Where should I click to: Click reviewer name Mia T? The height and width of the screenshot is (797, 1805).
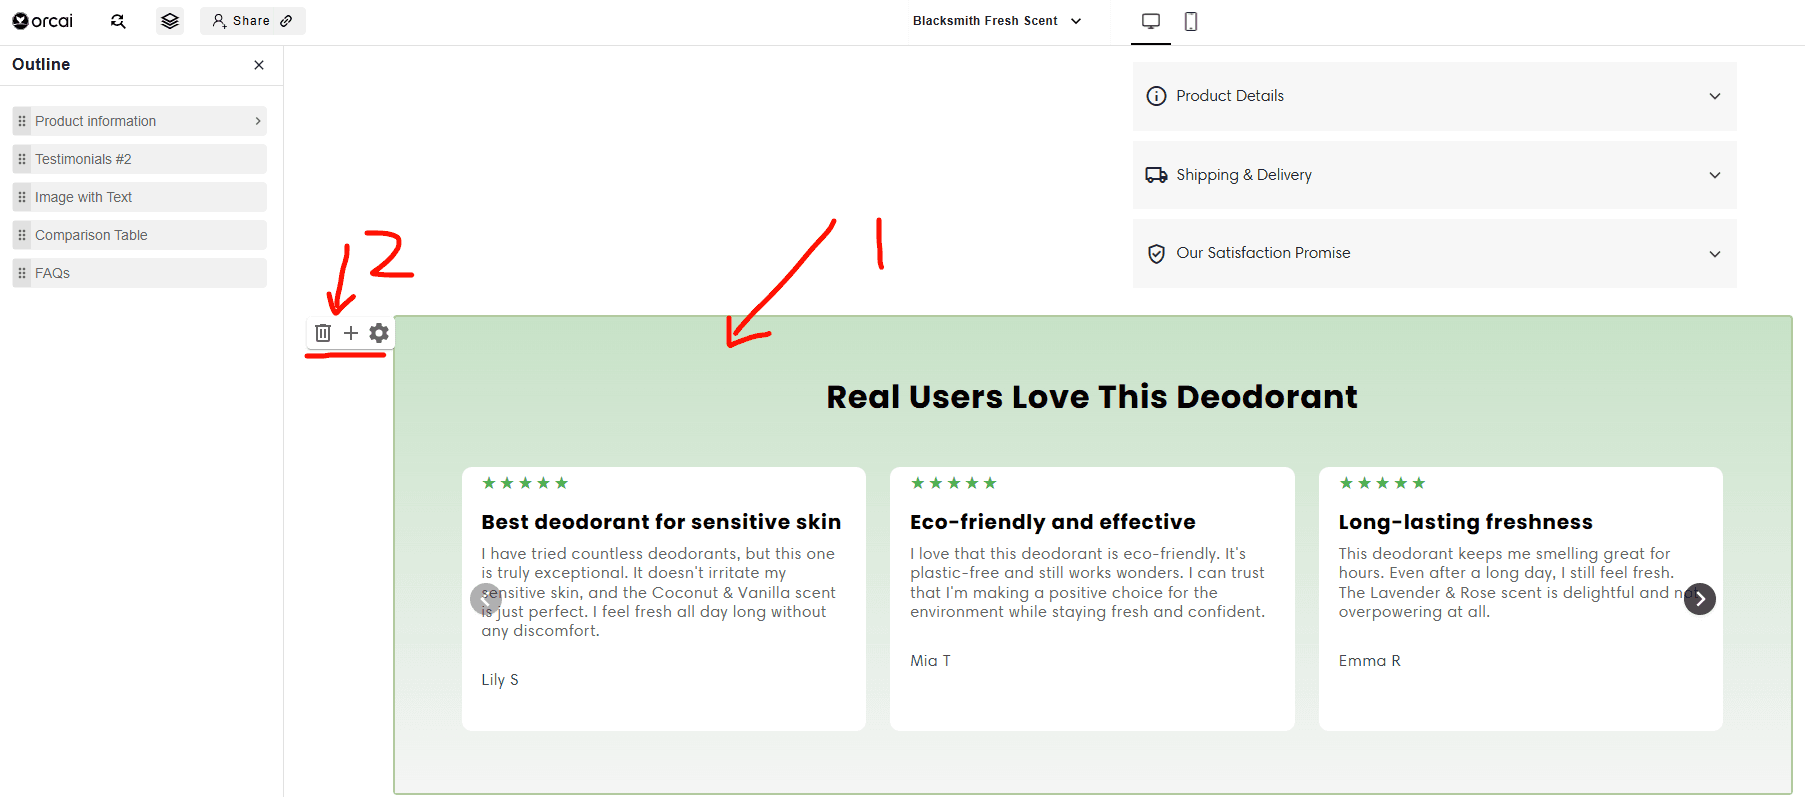click(x=930, y=661)
